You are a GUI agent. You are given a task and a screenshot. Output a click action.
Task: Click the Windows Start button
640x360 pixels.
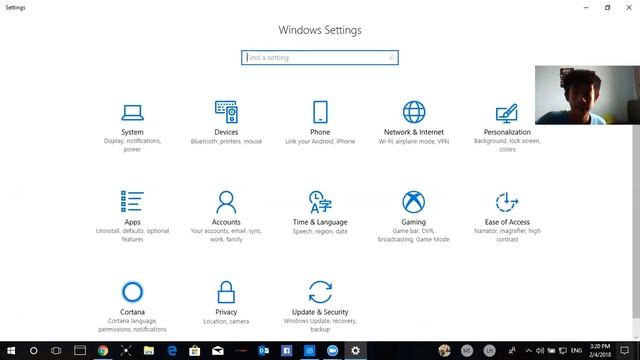11,351
